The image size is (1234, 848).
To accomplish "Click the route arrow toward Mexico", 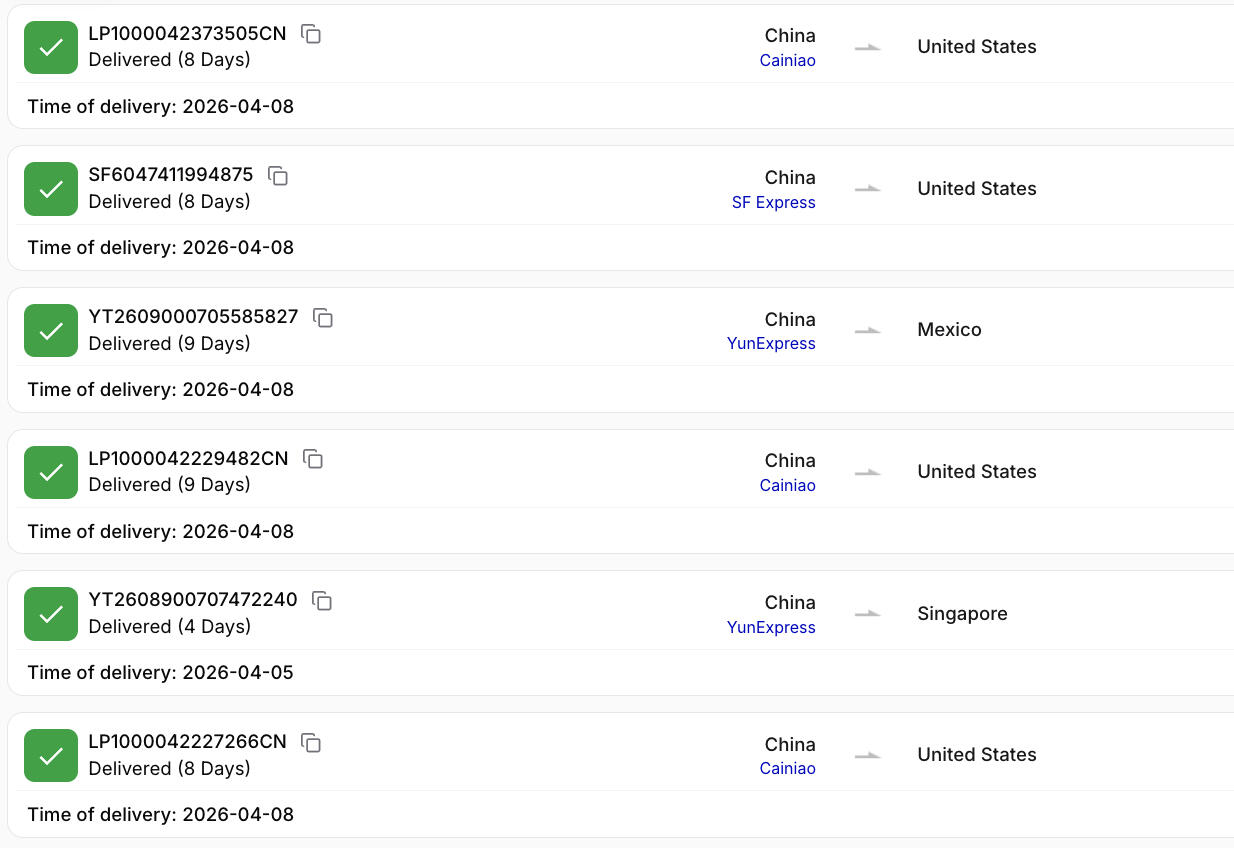I will point(868,330).
